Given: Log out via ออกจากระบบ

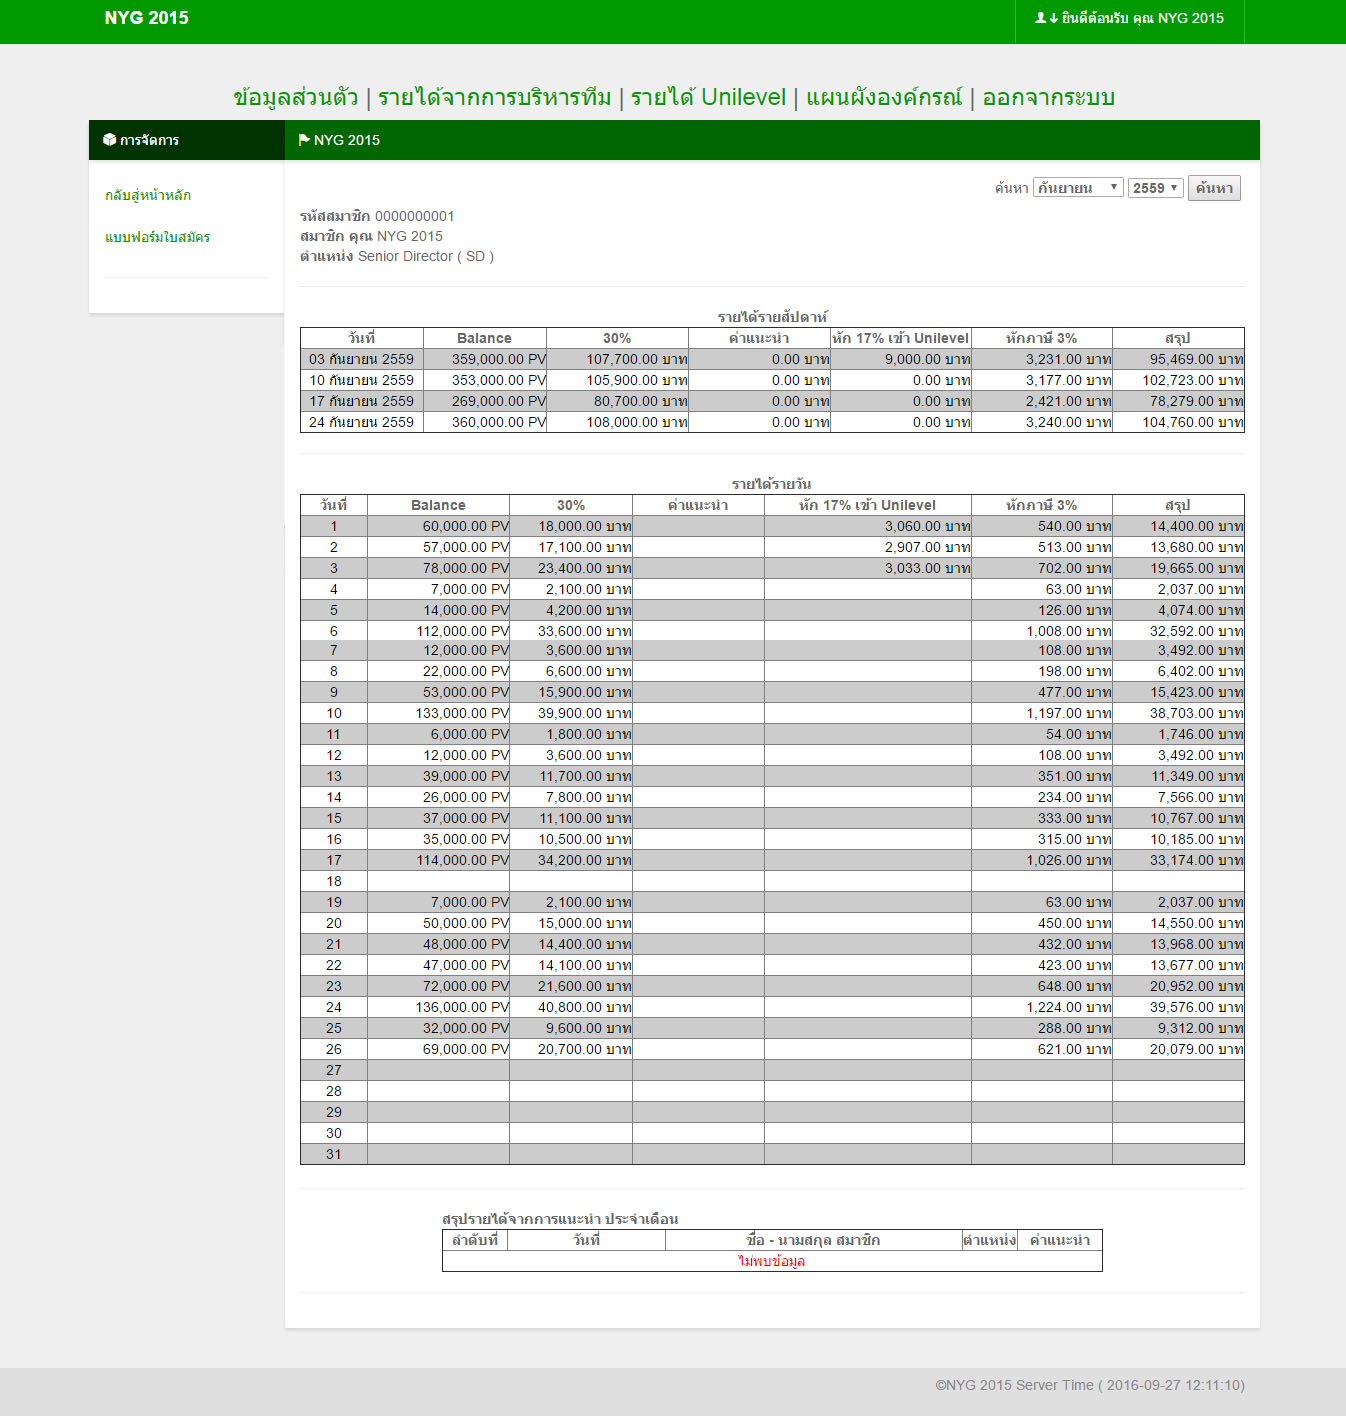Looking at the screenshot, I should pos(1048,97).
